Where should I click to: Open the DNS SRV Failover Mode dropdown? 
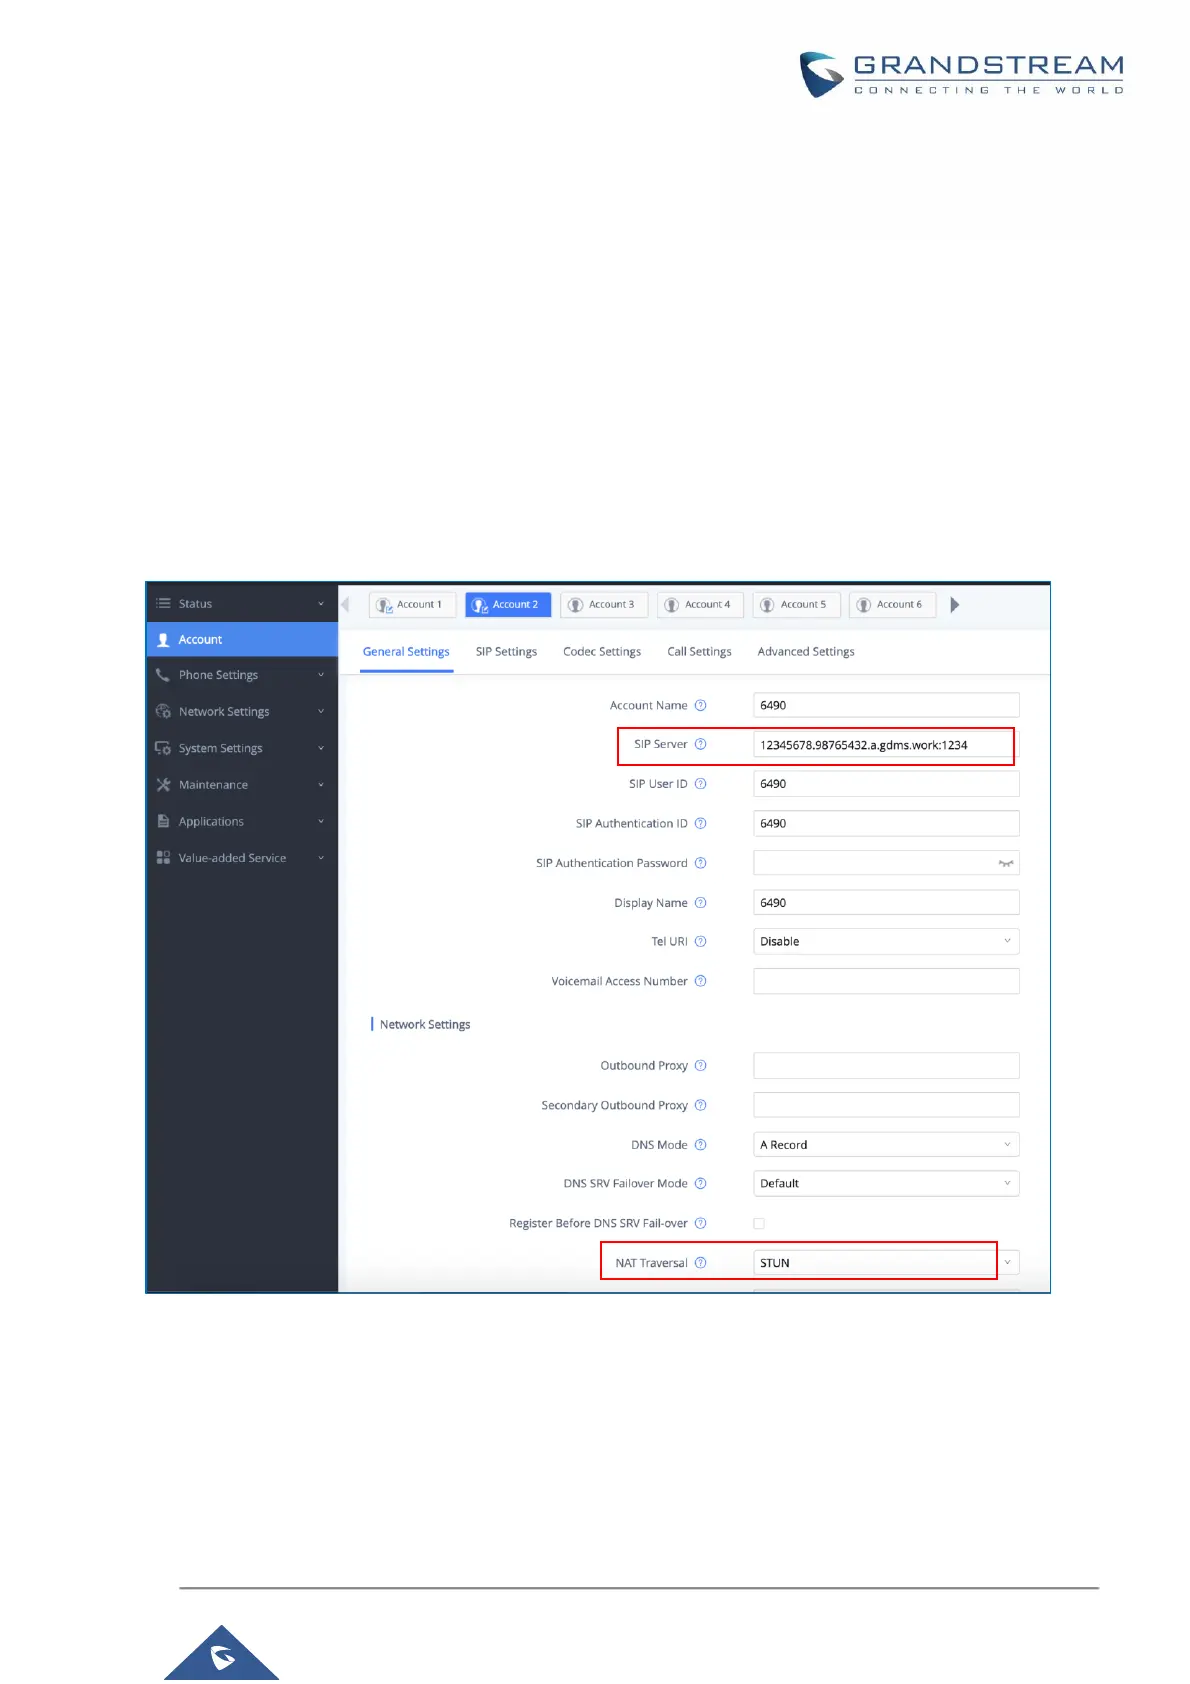[x=886, y=1184]
